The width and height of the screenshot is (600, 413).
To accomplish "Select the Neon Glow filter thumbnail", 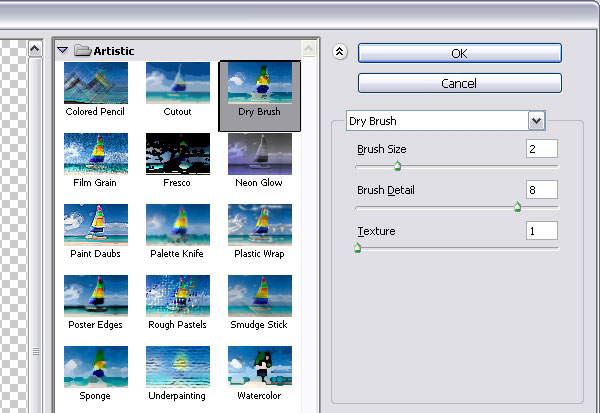I will [x=259, y=154].
